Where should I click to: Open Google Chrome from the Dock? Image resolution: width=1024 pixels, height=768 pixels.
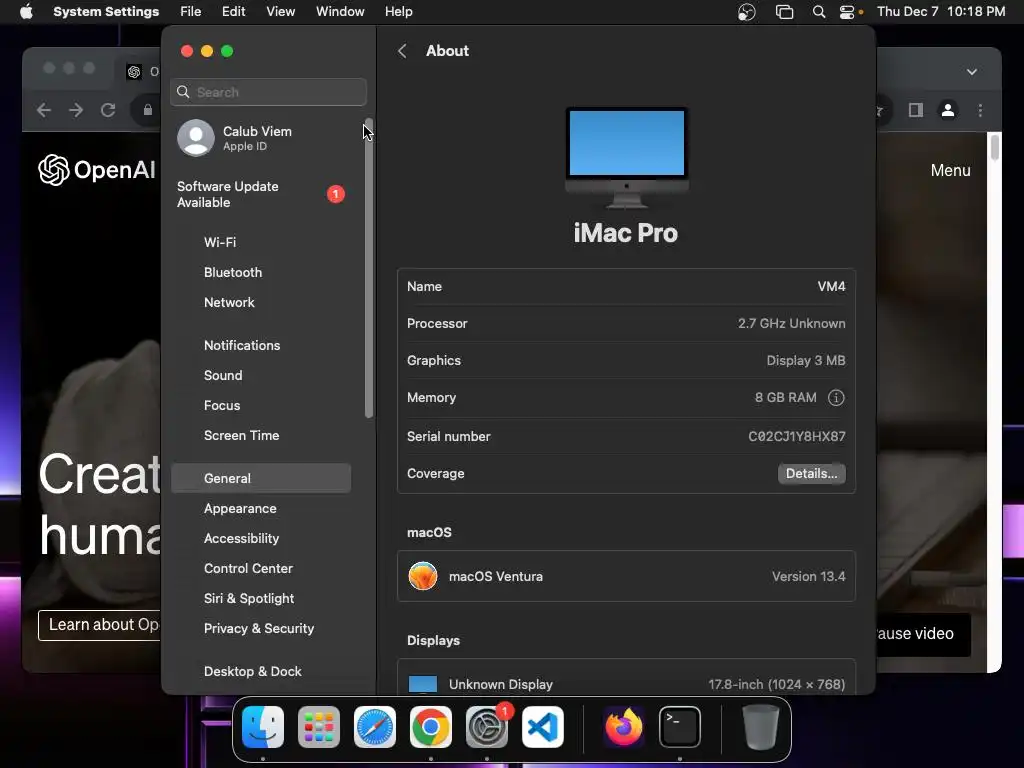click(430, 727)
